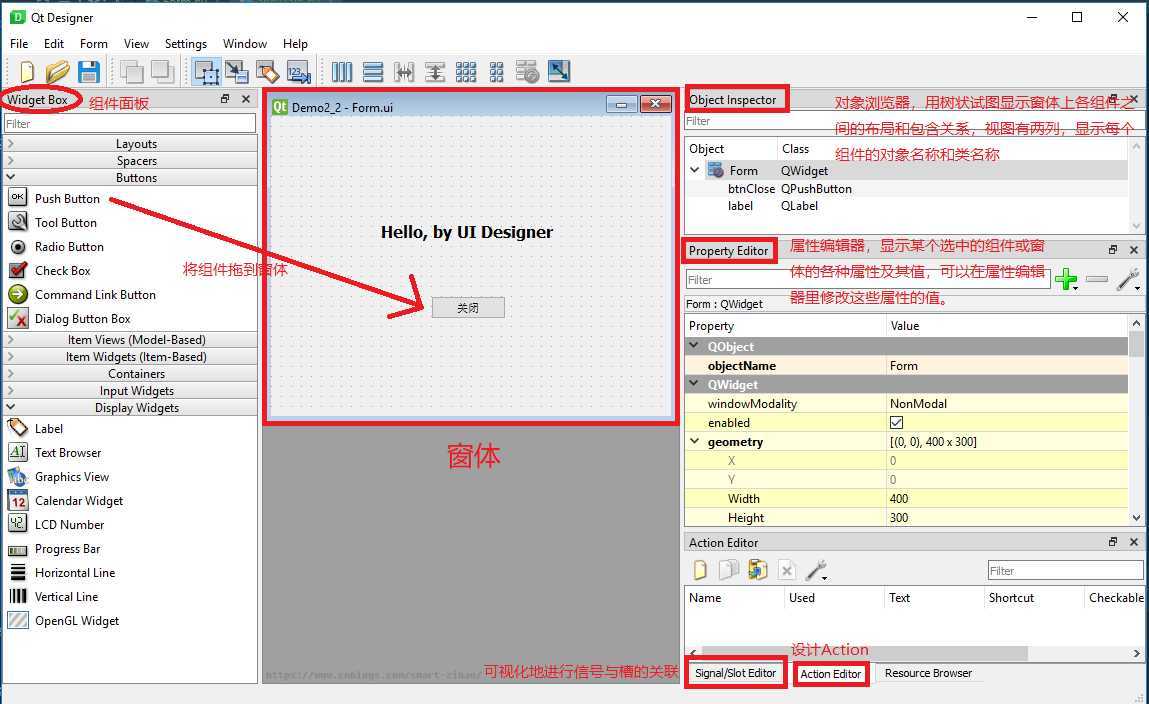Expand the Layouts widget category
Viewport: 1149px width, 704px height.
tap(10, 144)
